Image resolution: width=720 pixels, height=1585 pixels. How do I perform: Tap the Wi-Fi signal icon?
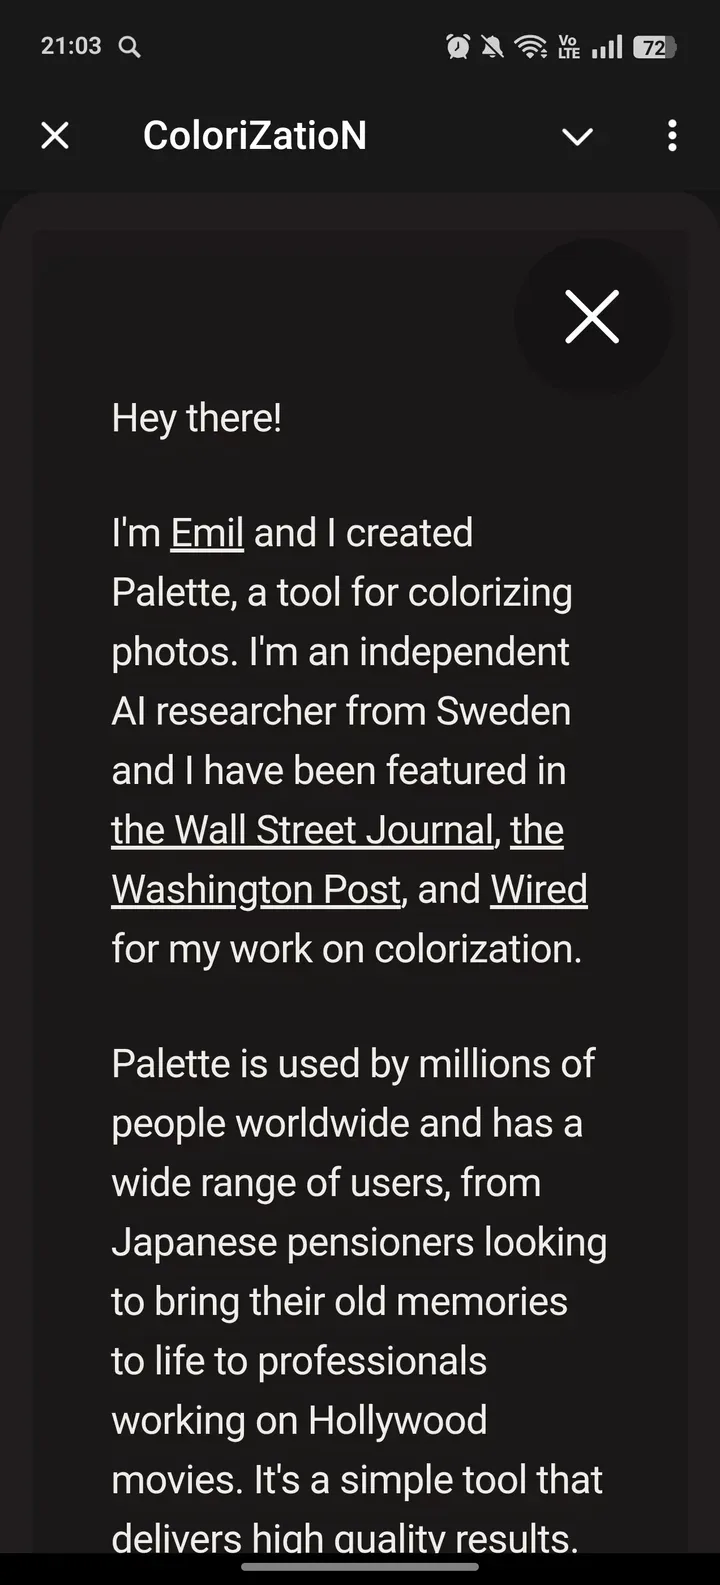coord(532,46)
